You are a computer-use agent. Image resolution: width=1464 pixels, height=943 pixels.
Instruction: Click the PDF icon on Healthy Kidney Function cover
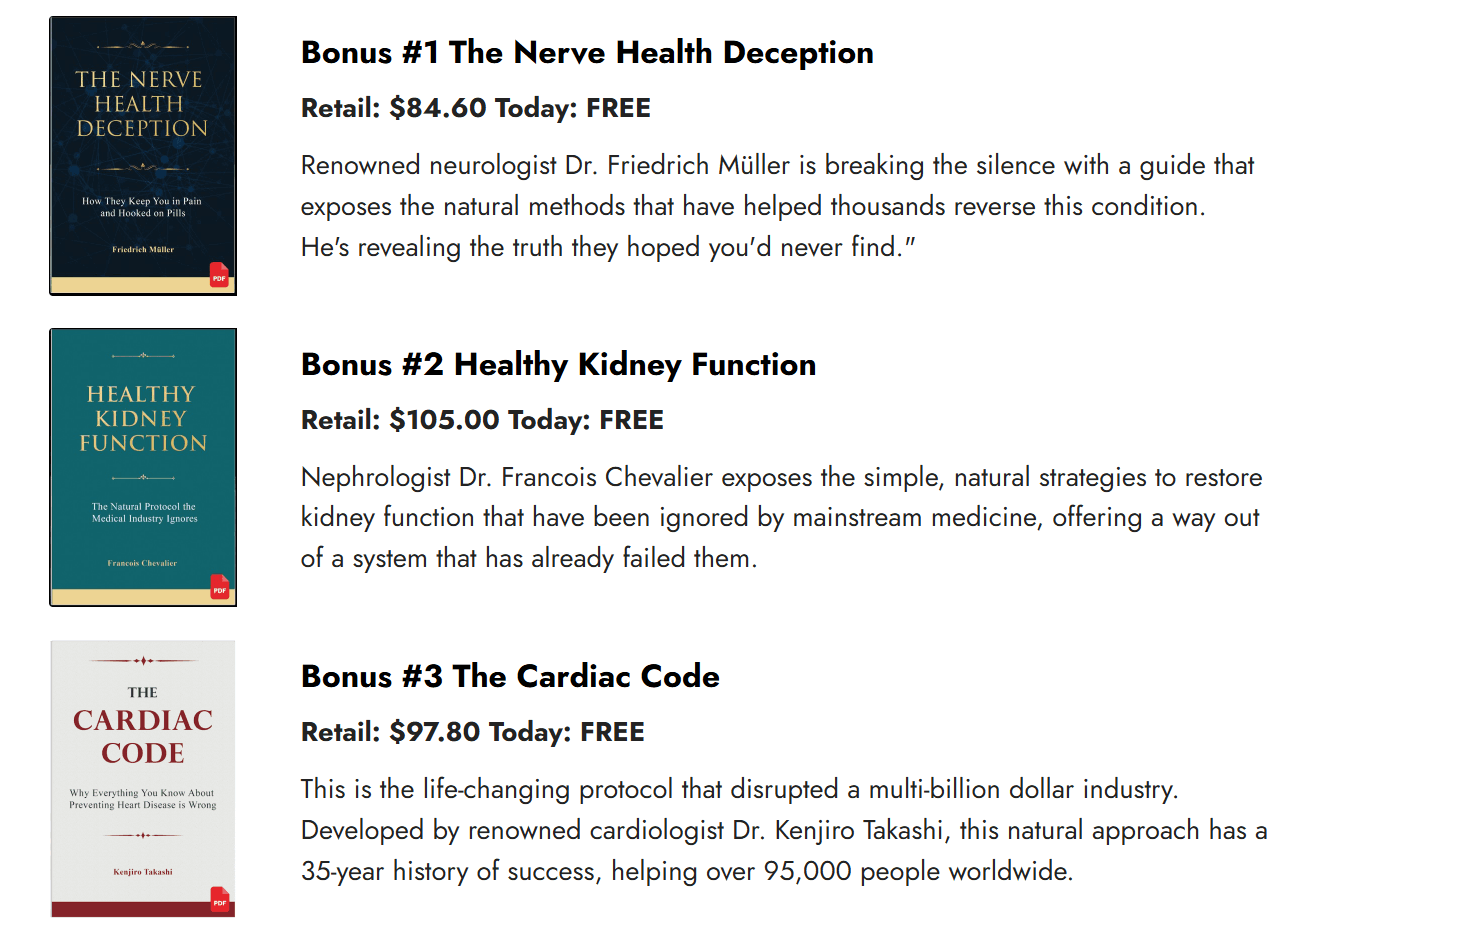[x=220, y=587]
